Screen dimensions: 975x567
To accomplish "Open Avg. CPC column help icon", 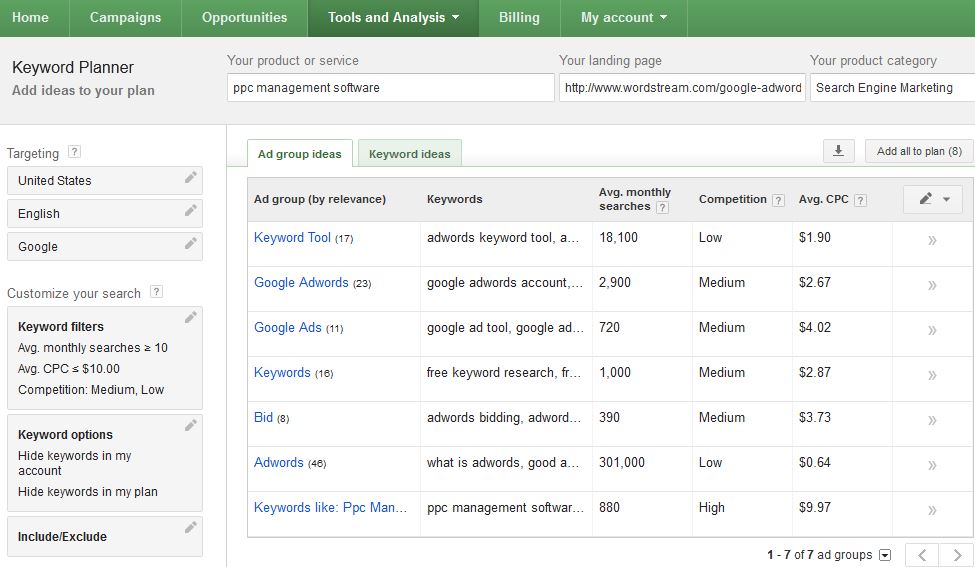I will point(861,200).
